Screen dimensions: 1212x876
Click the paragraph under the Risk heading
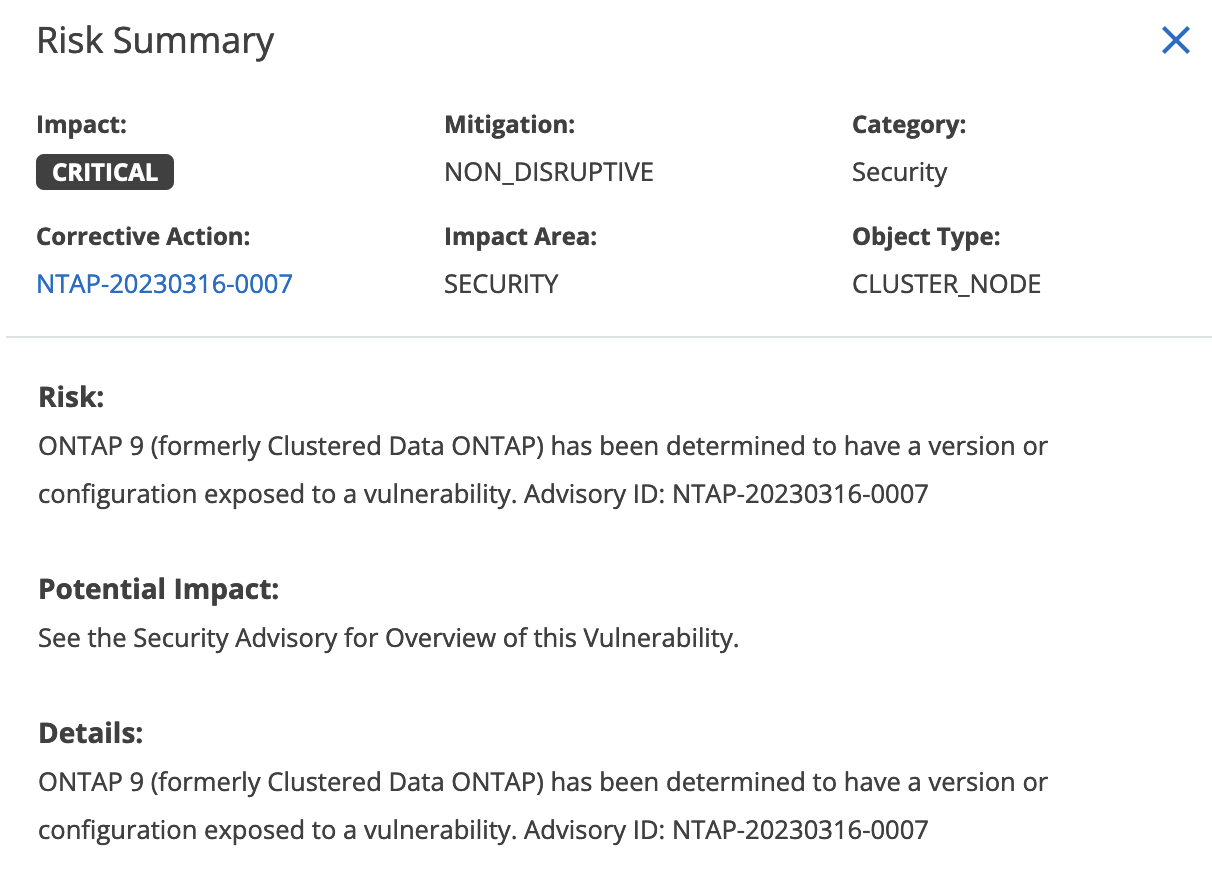point(542,469)
